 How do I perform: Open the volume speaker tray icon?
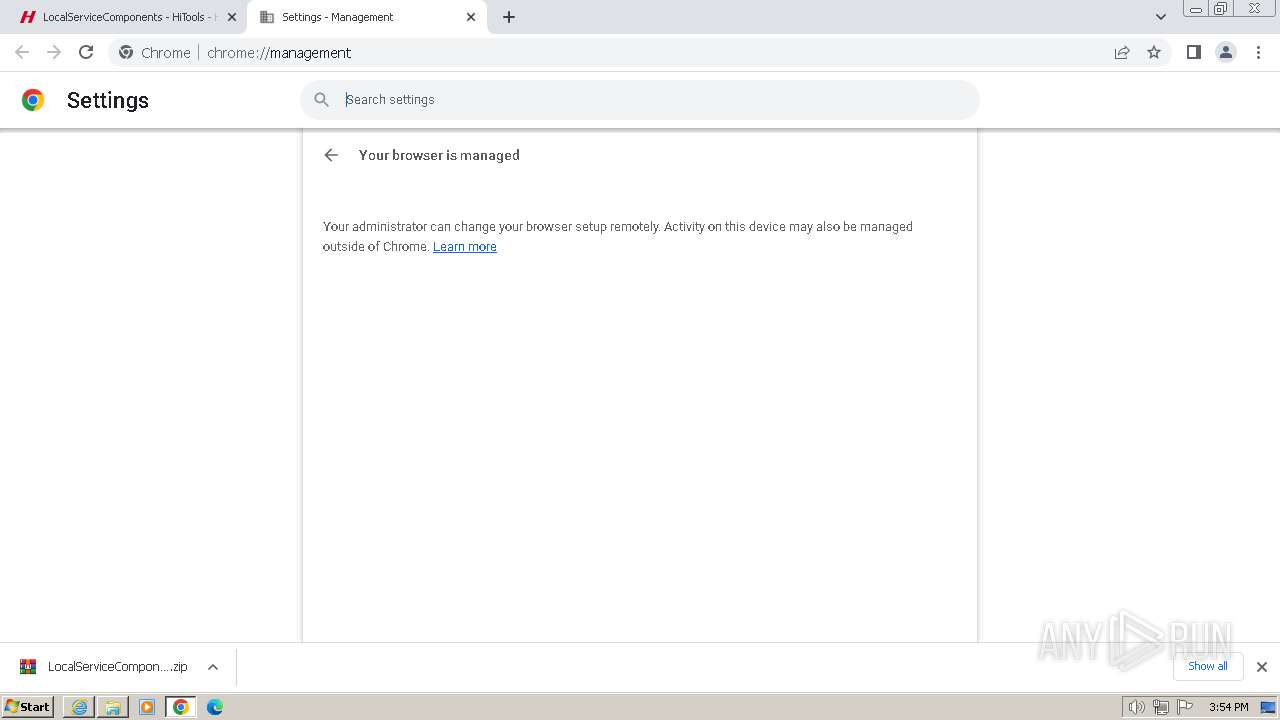[1136, 707]
